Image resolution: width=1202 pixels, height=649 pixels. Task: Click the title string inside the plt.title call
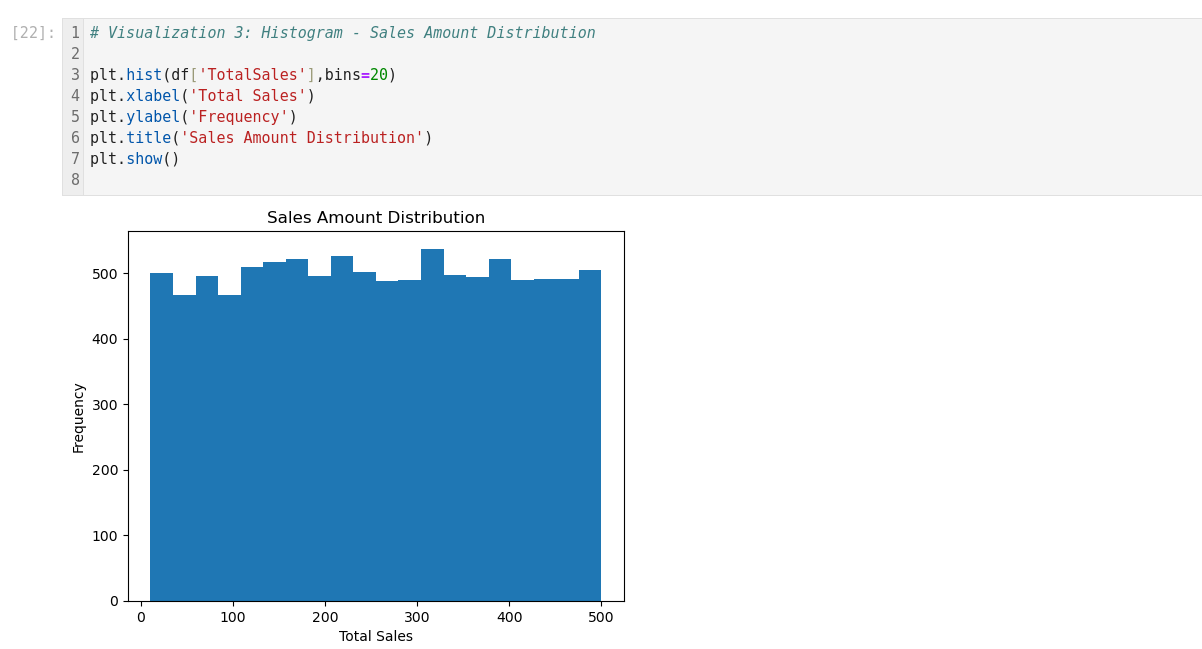pyautogui.click(x=302, y=138)
